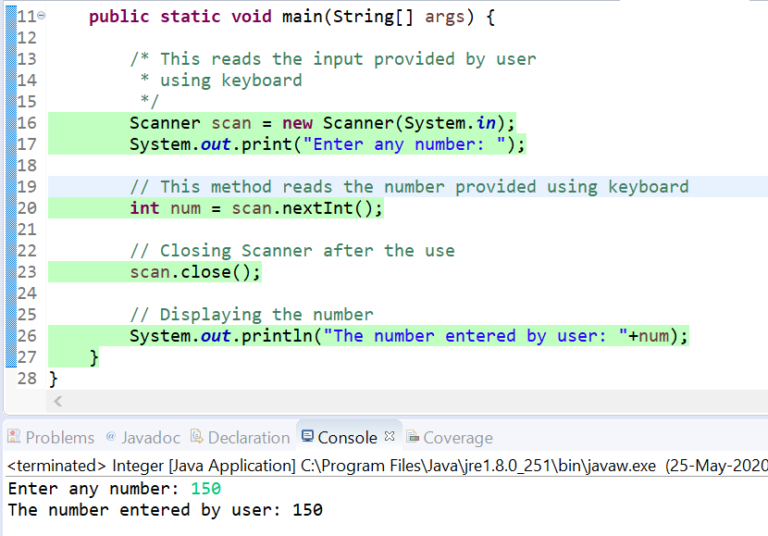Image resolution: width=768 pixels, height=536 pixels.
Task: Click the closing brace on line 28
Action: [x=53, y=379]
